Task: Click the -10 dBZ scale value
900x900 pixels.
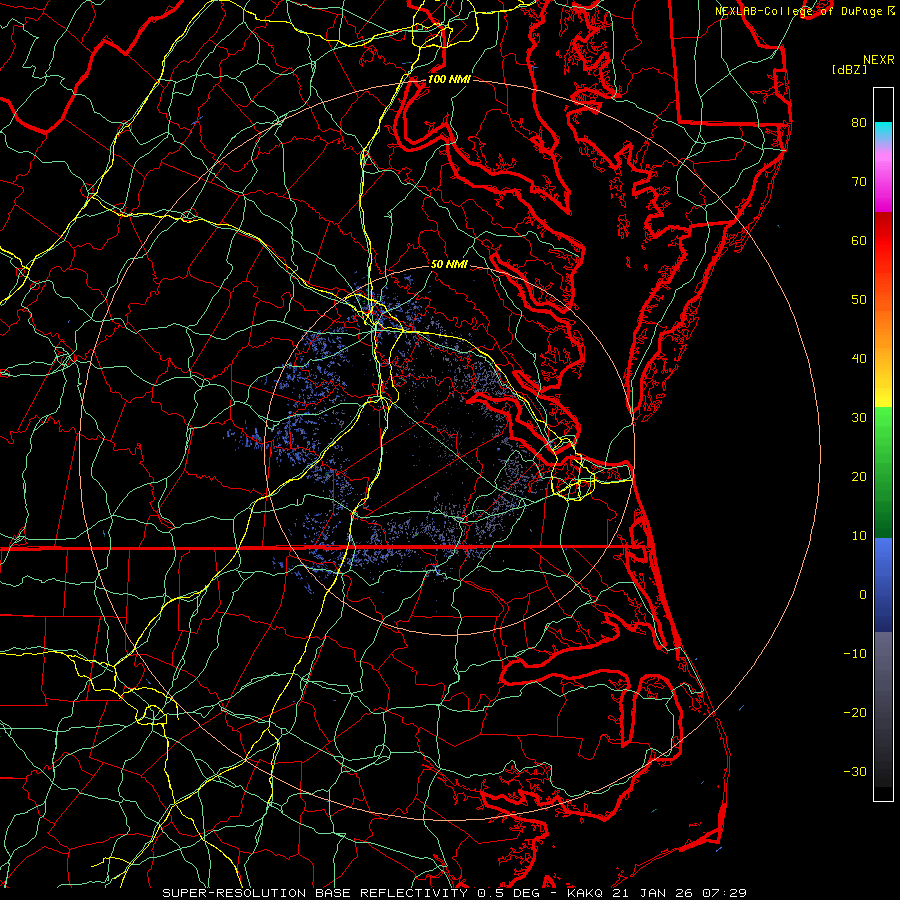Action: (x=855, y=654)
